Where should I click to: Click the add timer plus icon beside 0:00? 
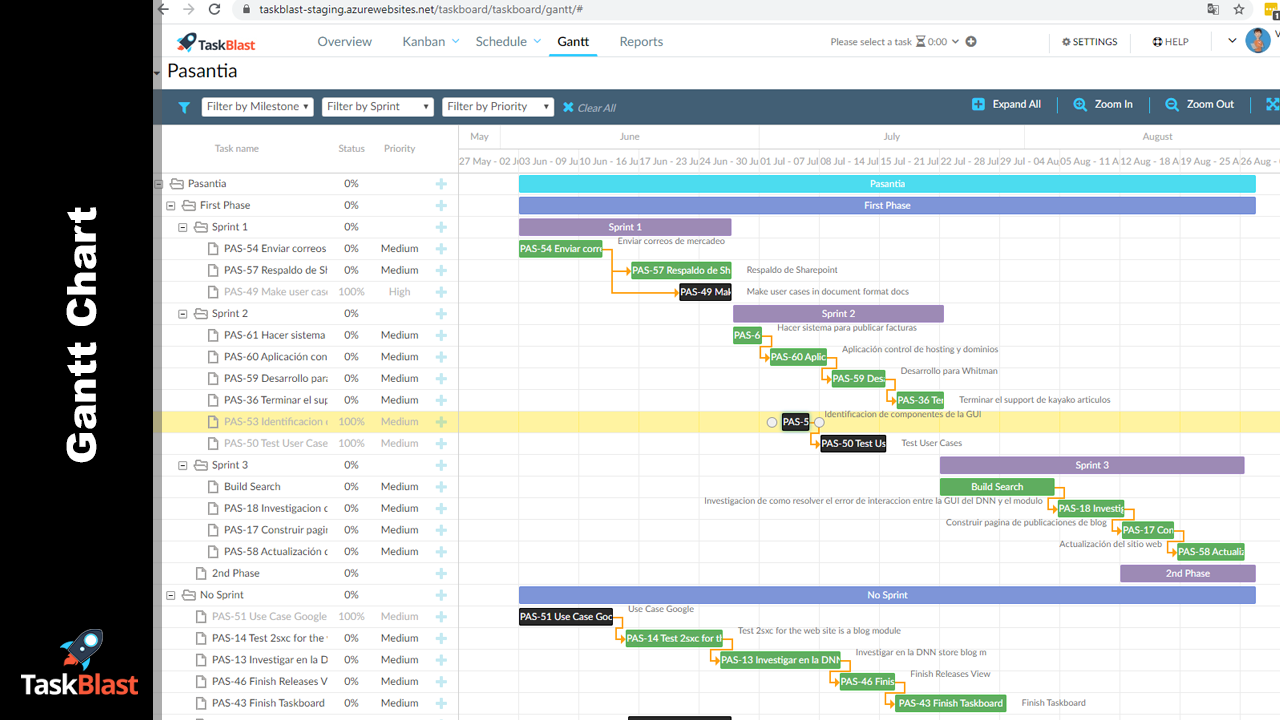[x=971, y=42]
